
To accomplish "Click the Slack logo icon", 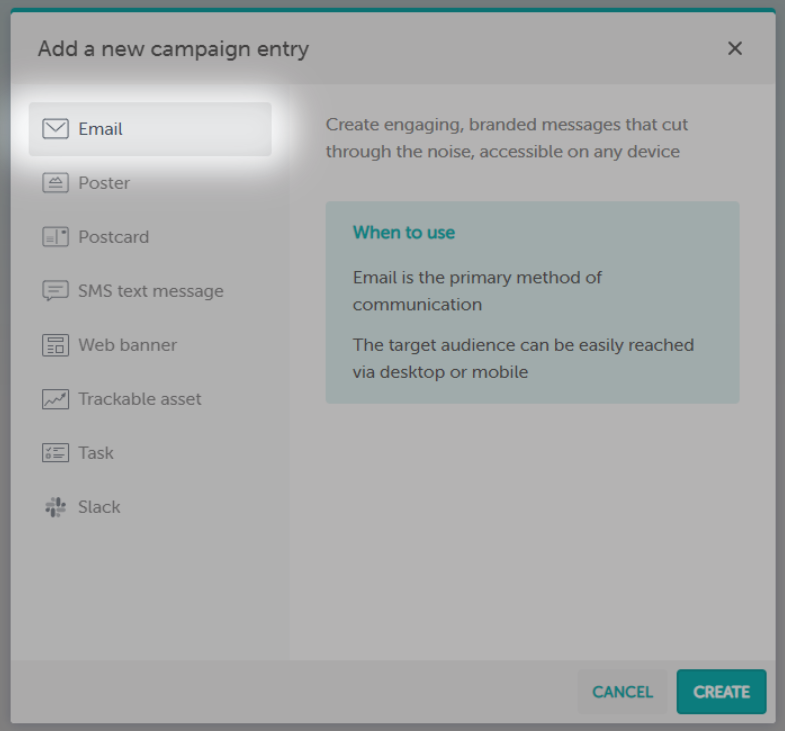I will click(55, 507).
